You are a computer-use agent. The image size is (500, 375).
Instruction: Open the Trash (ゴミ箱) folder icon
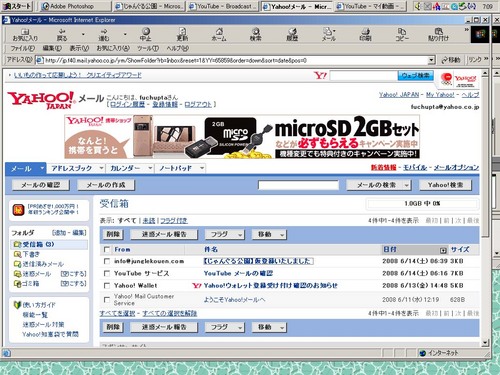[x=17, y=284]
